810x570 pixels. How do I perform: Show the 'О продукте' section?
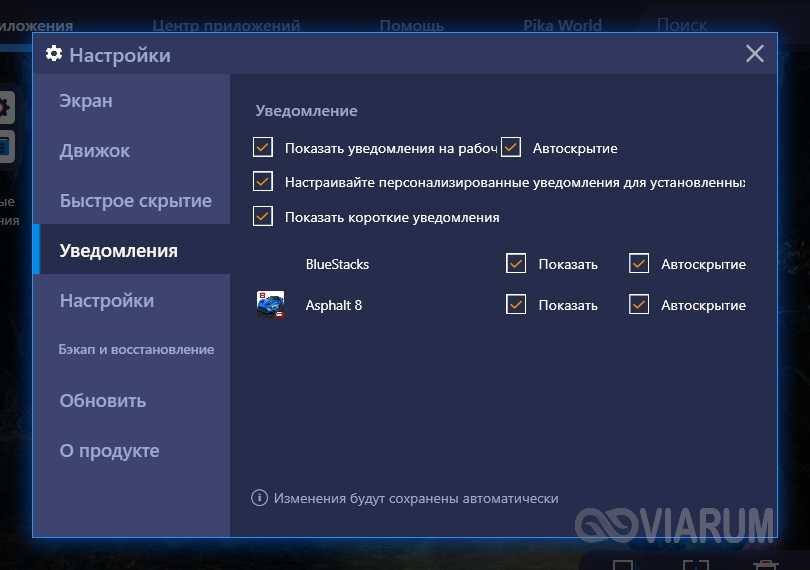tap(109, 451)
